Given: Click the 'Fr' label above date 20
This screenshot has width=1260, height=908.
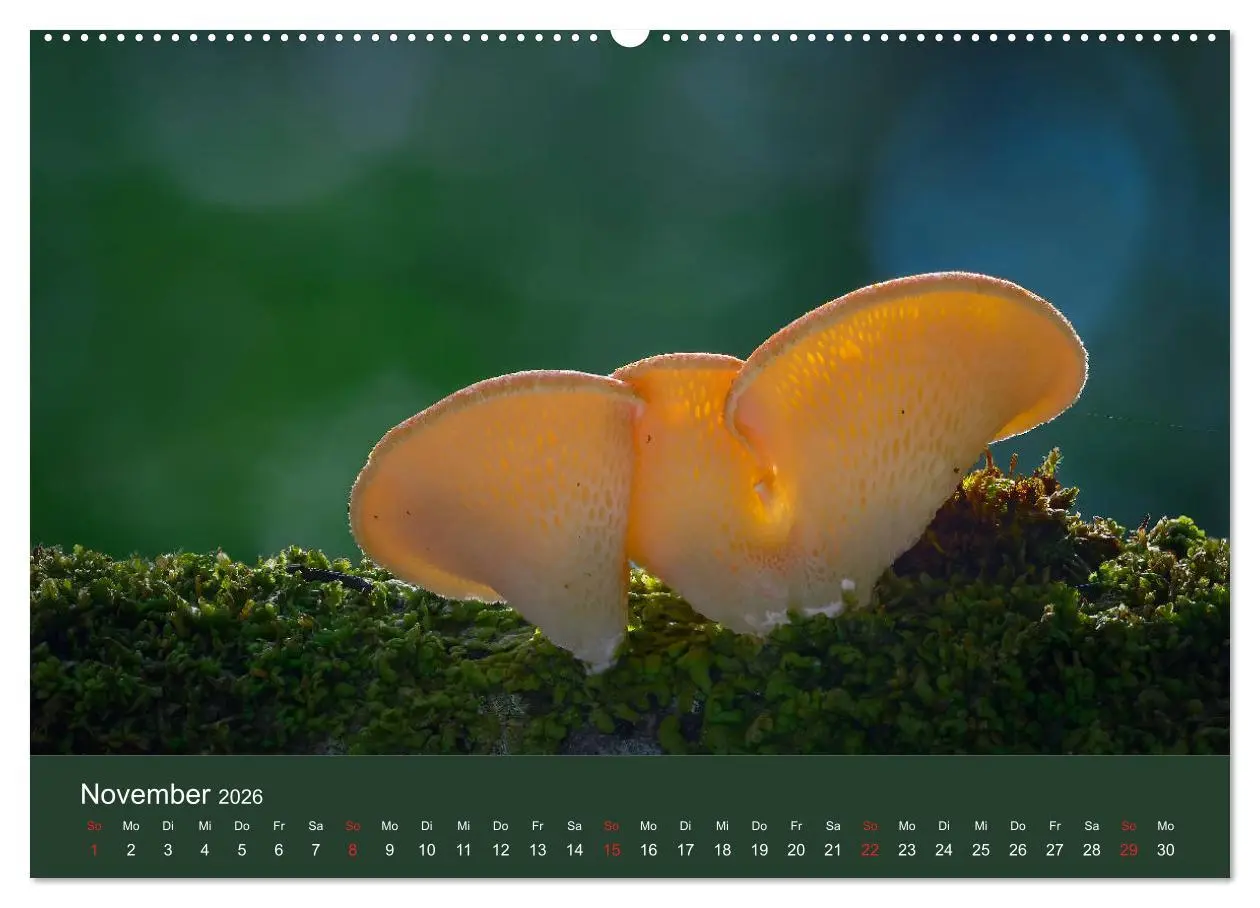Looking at the screenshot, I should click(x=796, y=826).
